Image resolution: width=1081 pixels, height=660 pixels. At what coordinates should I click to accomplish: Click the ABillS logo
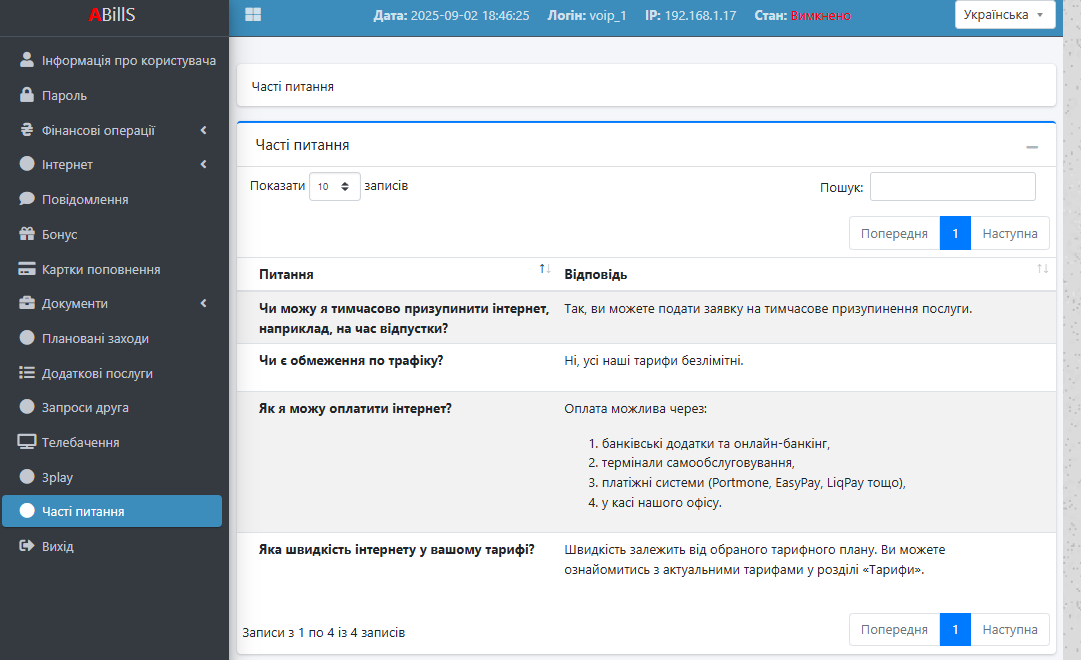point(112,14)
